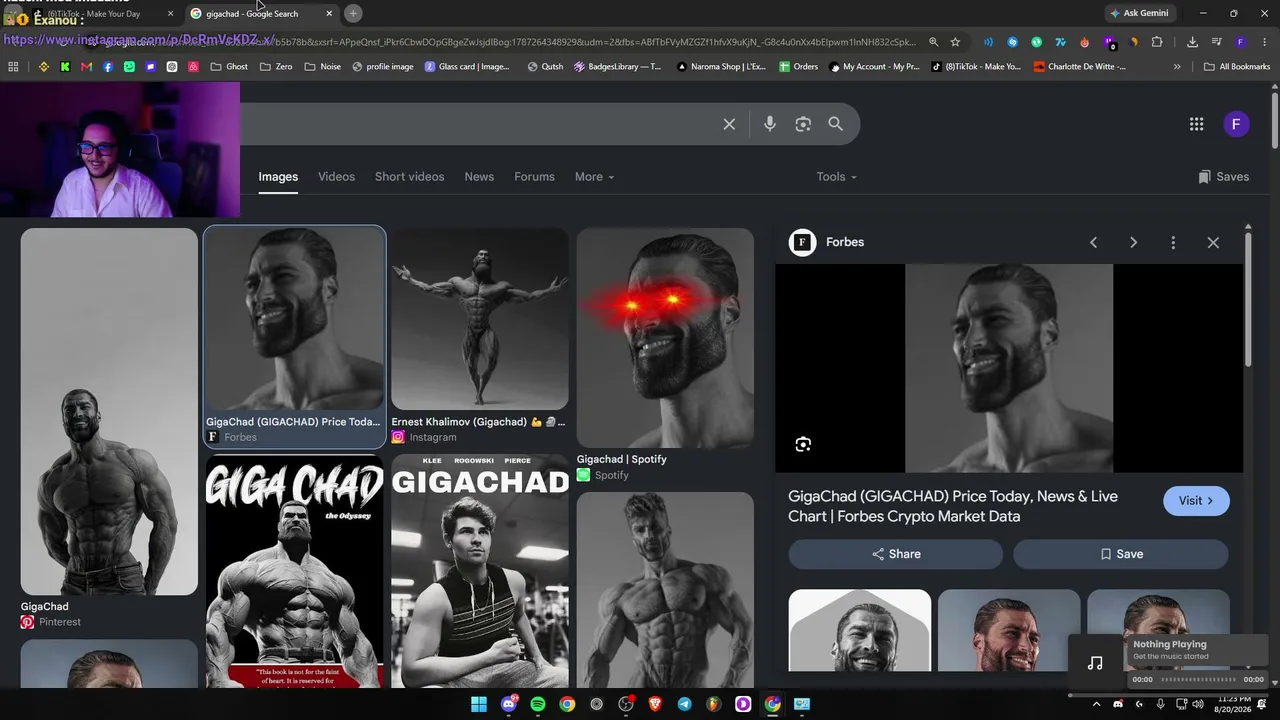
Task: Open more options in the image preview panel
Action: tap(1173, 242)
